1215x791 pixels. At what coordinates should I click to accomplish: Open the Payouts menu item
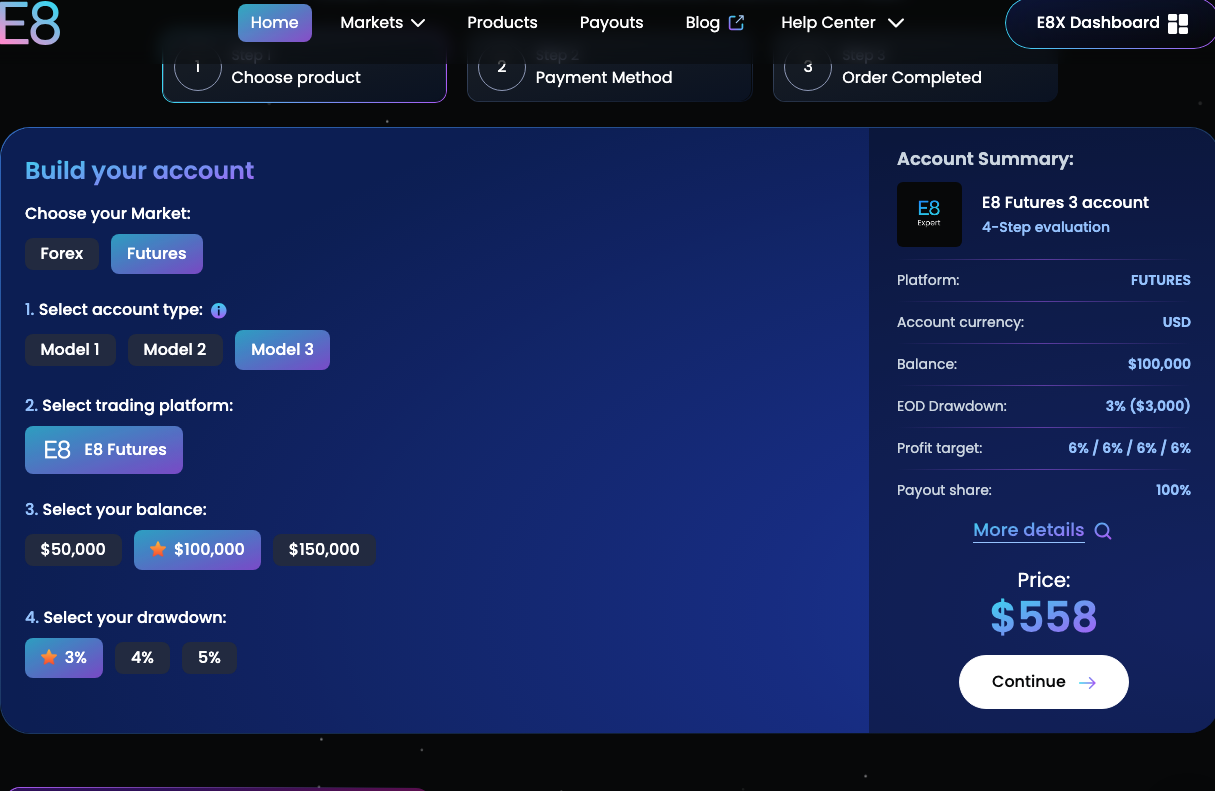611,23
